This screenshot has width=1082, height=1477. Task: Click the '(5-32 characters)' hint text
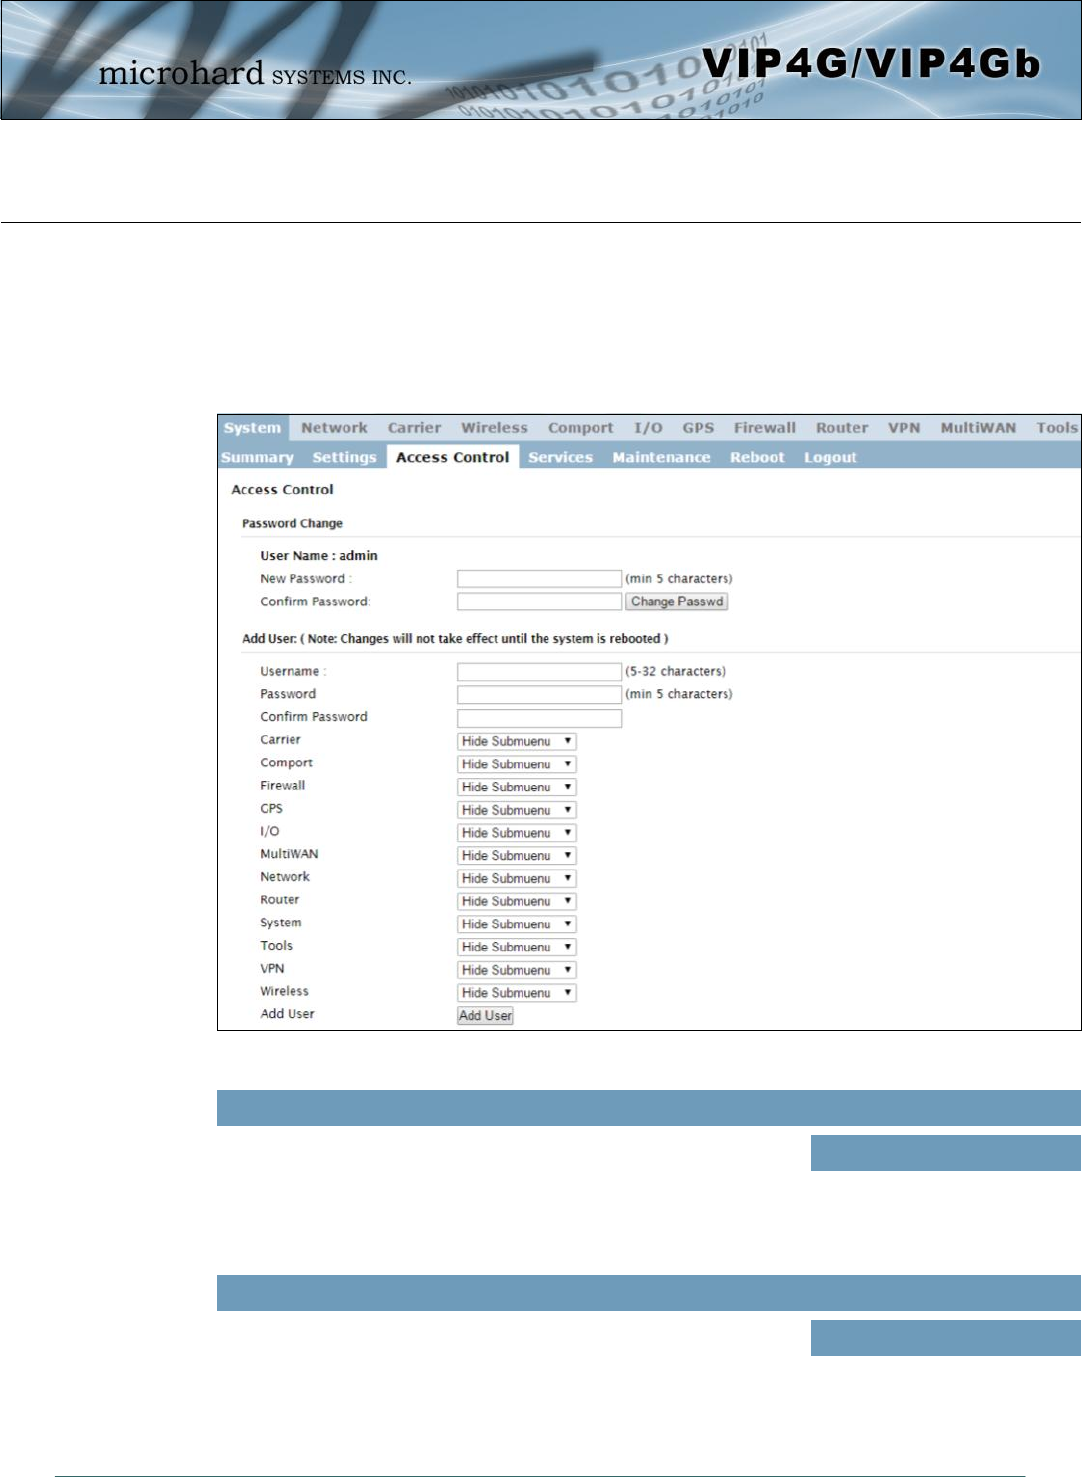click(676, 672)
